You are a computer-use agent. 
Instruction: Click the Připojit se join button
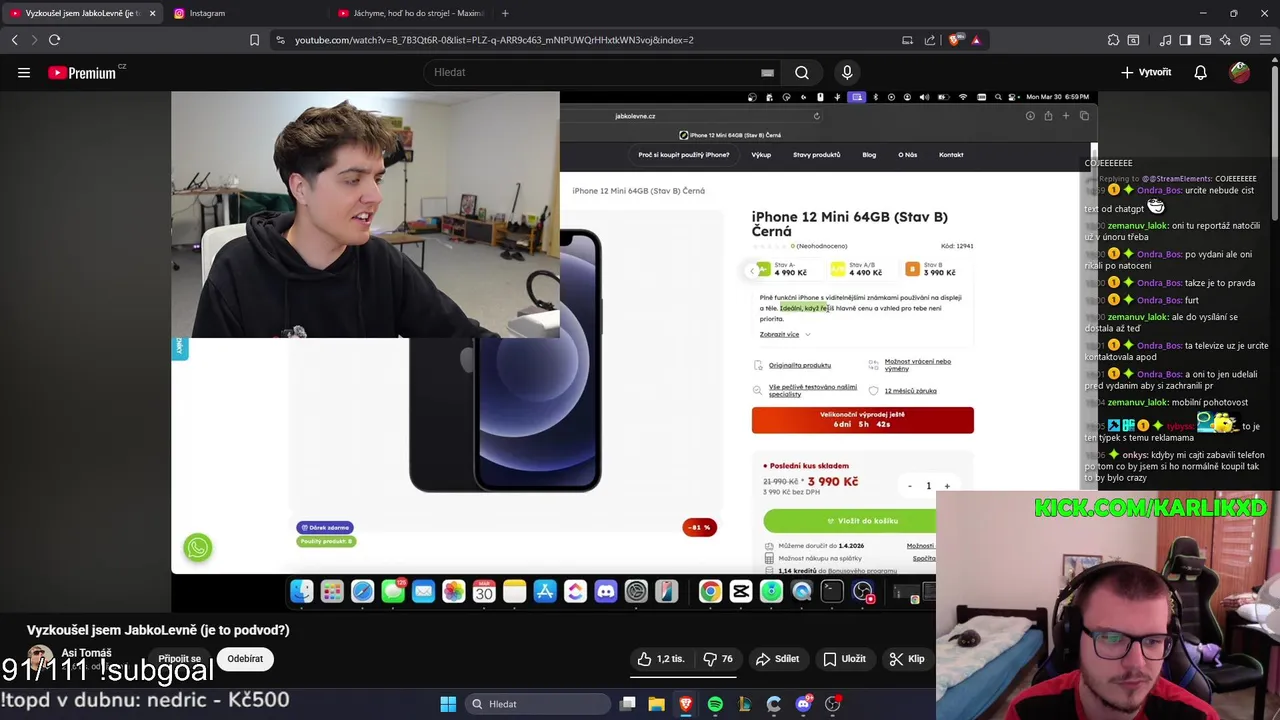click(180, 659)
